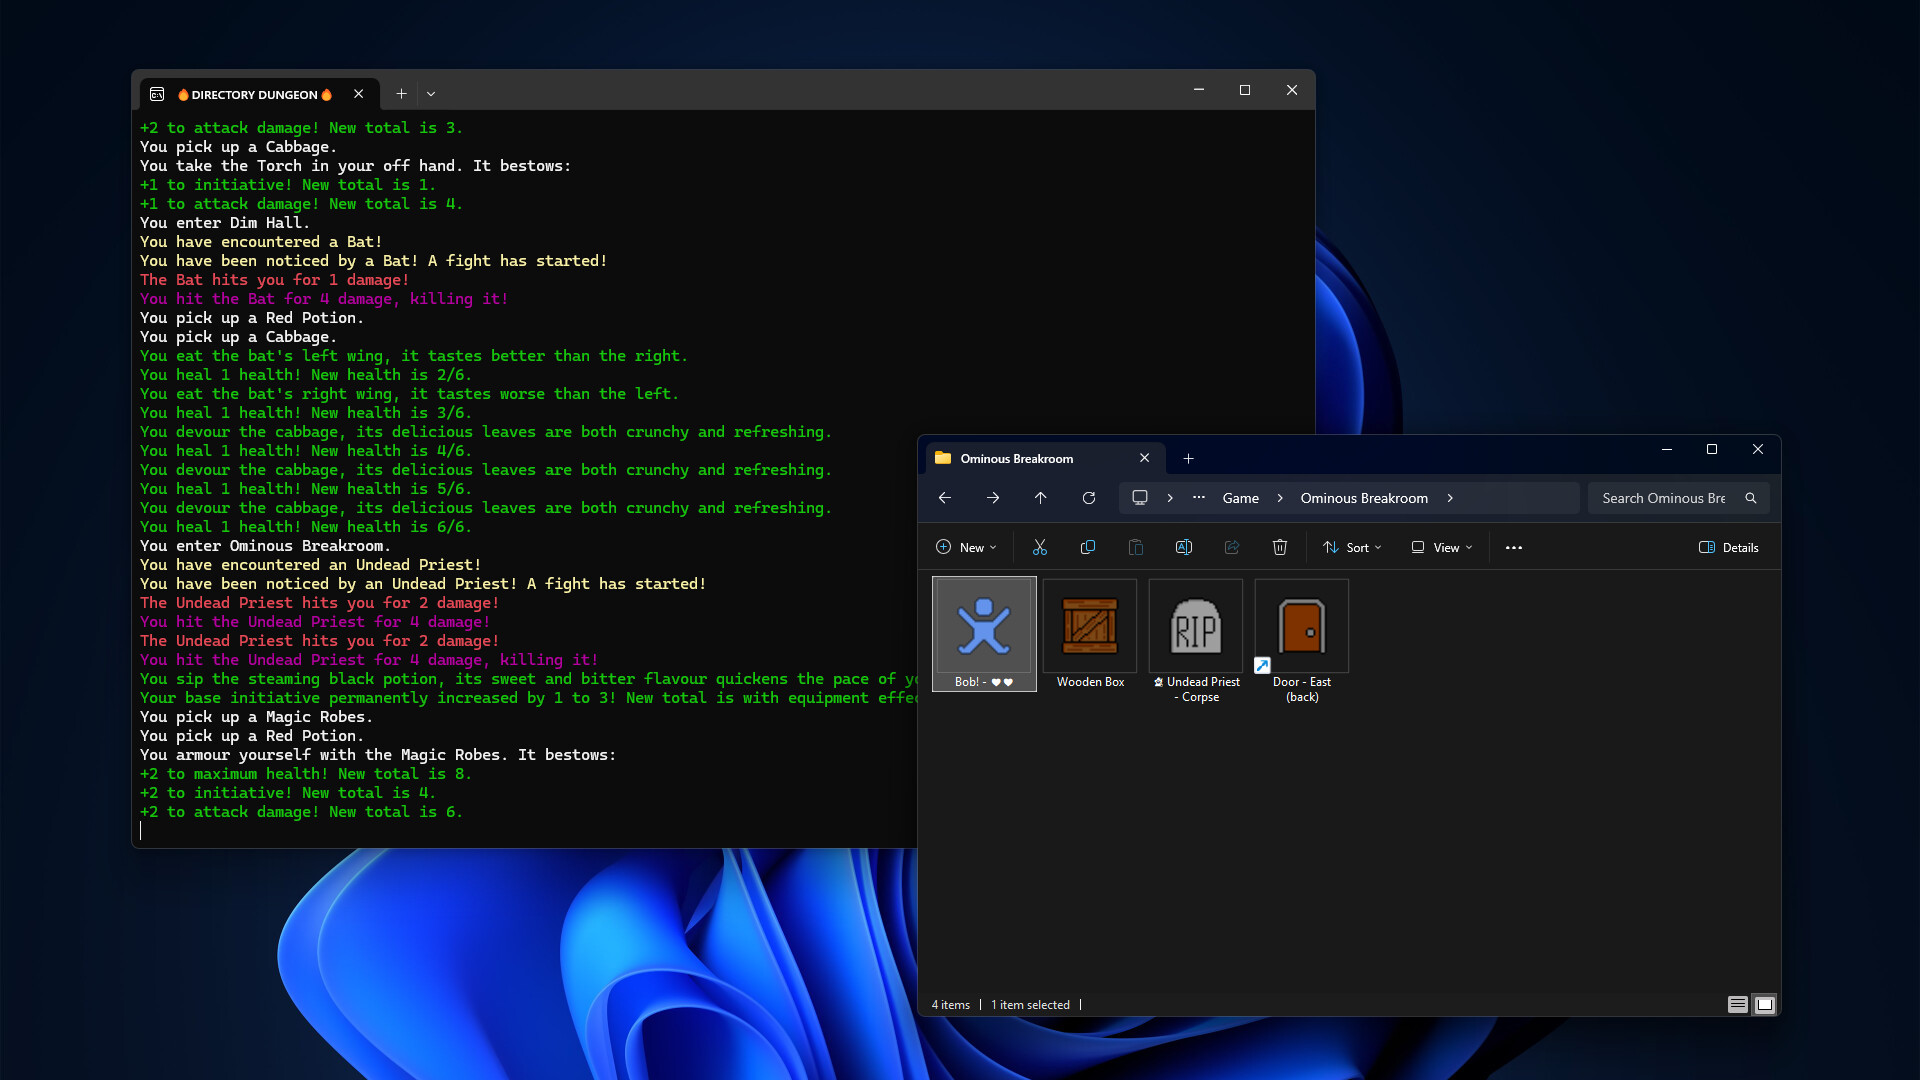Open the New item dropdown
1920x1080 pixels.
point(966,547)
